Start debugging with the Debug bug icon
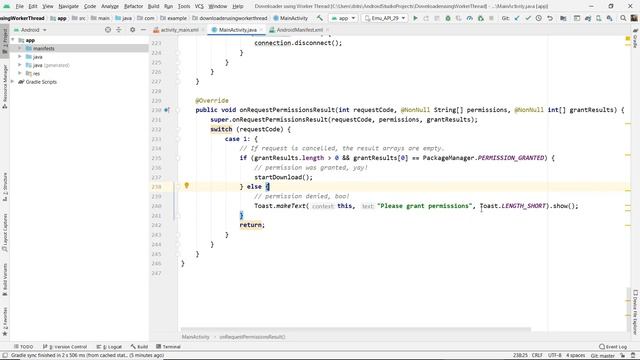The image size is (640, 360). tap(448, 18)
